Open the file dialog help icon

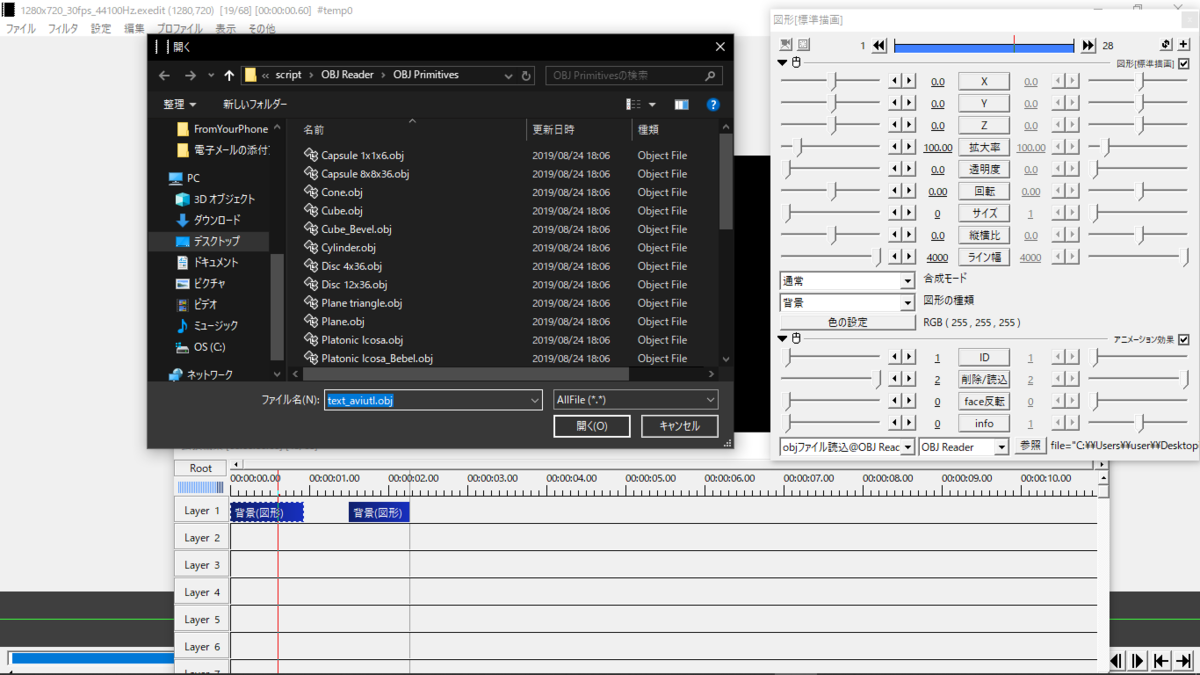tap(713, 104)
